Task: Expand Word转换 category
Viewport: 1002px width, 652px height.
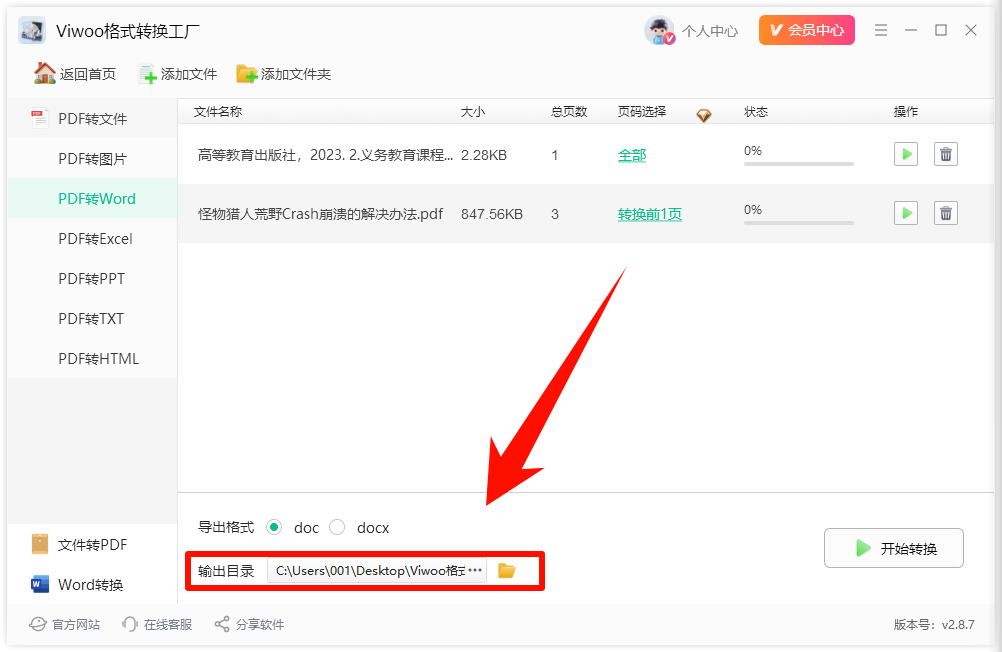Action: tap(92, 584)
